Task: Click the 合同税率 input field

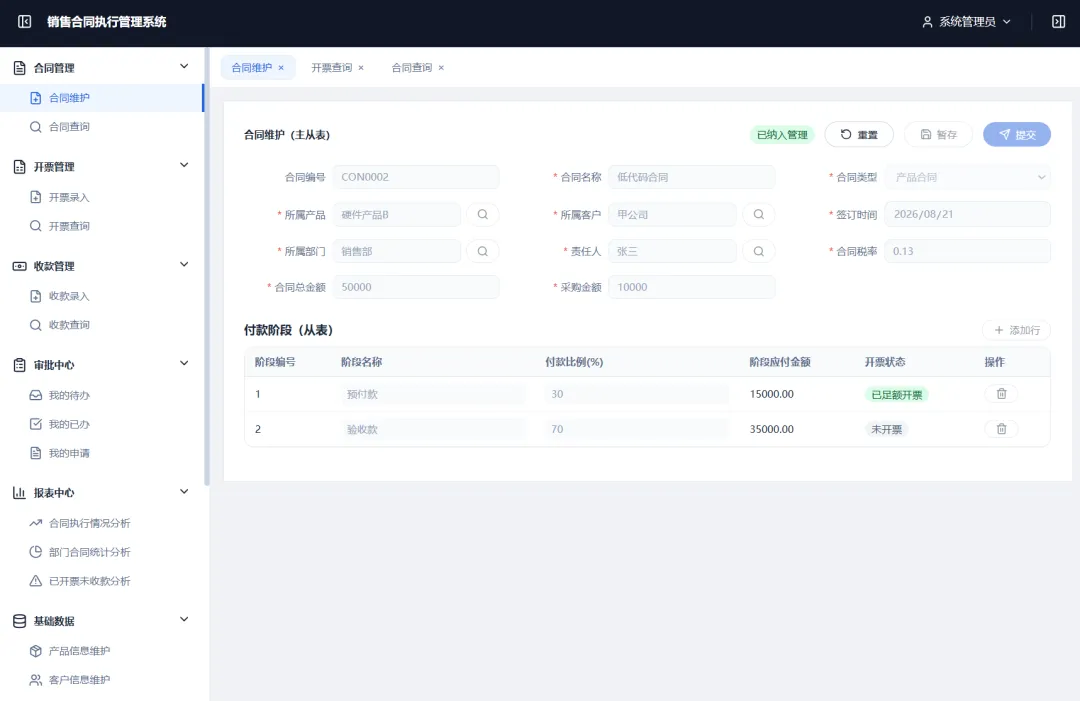Action: pyautogui.click(x=968, y=251)
